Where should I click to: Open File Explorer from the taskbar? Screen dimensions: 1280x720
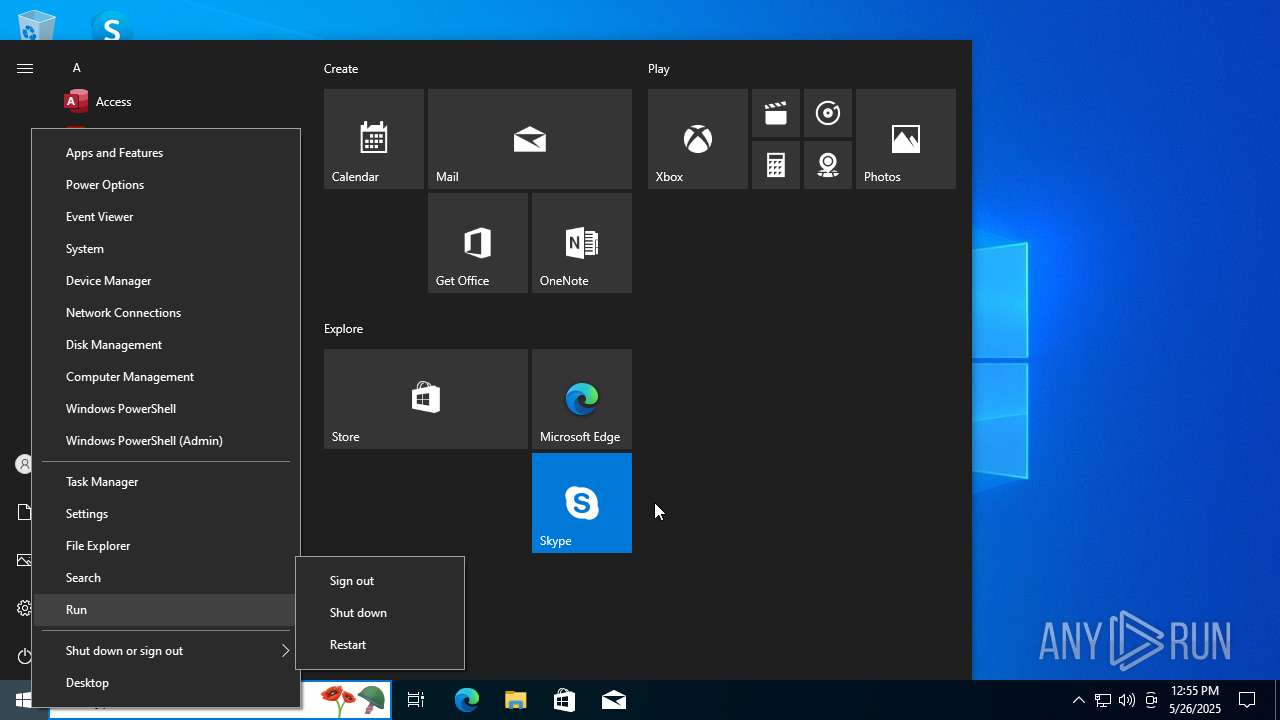pos(516,700)
